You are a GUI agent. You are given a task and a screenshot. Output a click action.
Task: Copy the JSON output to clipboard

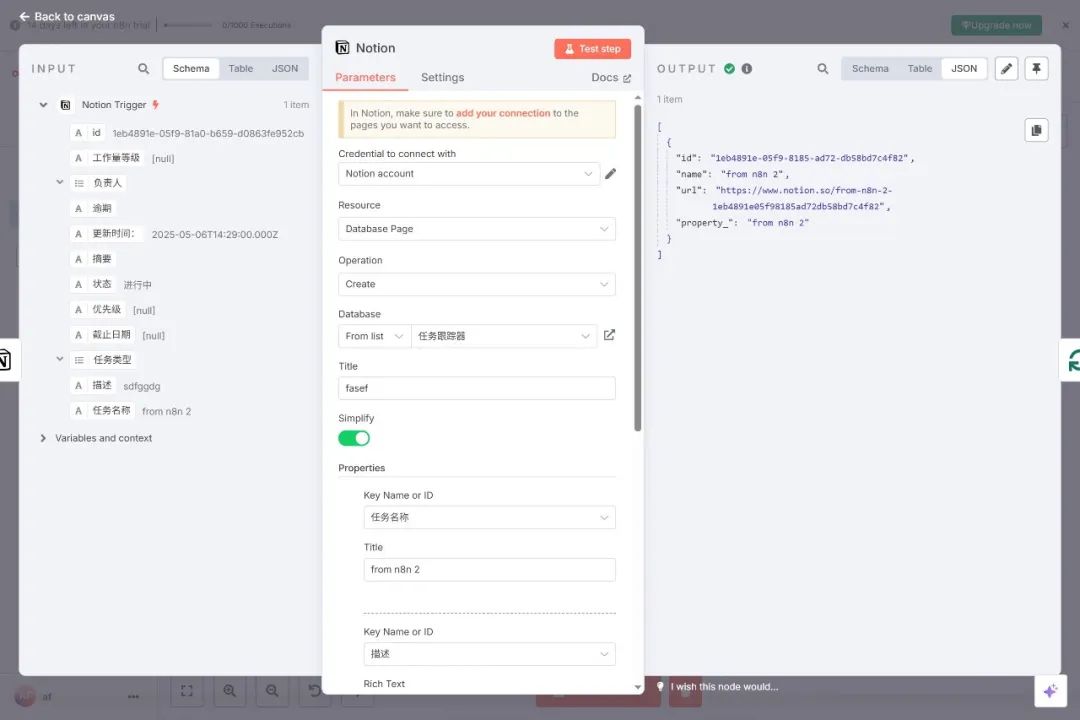[1036, 130]
